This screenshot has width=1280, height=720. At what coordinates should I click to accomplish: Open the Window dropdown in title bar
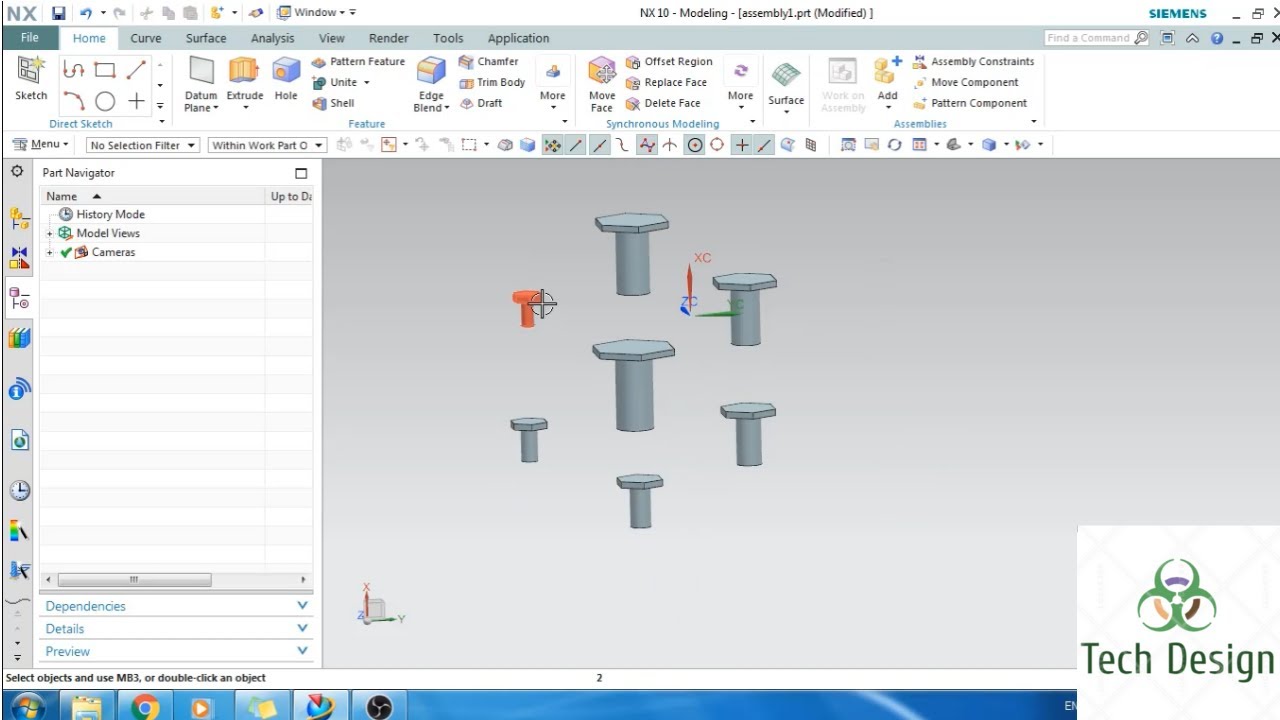[314, 12]
